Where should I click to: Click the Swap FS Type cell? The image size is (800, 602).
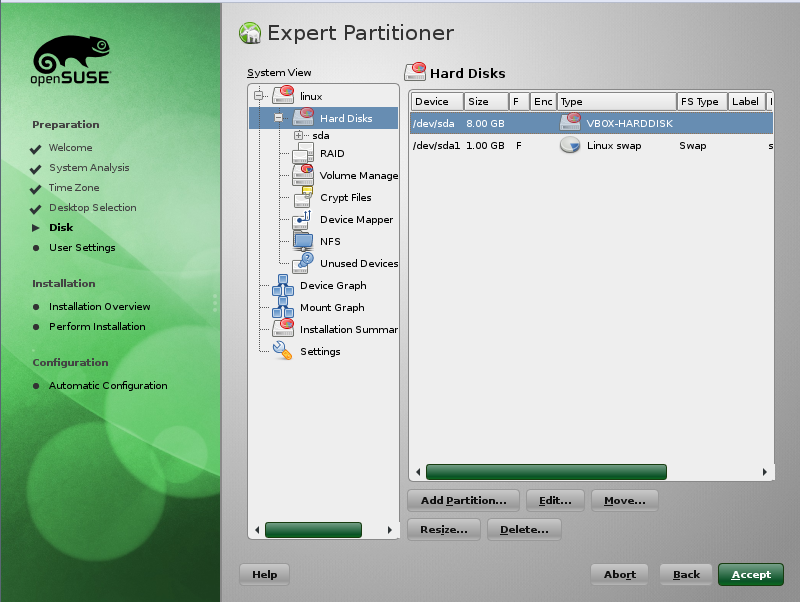[692, 145]
